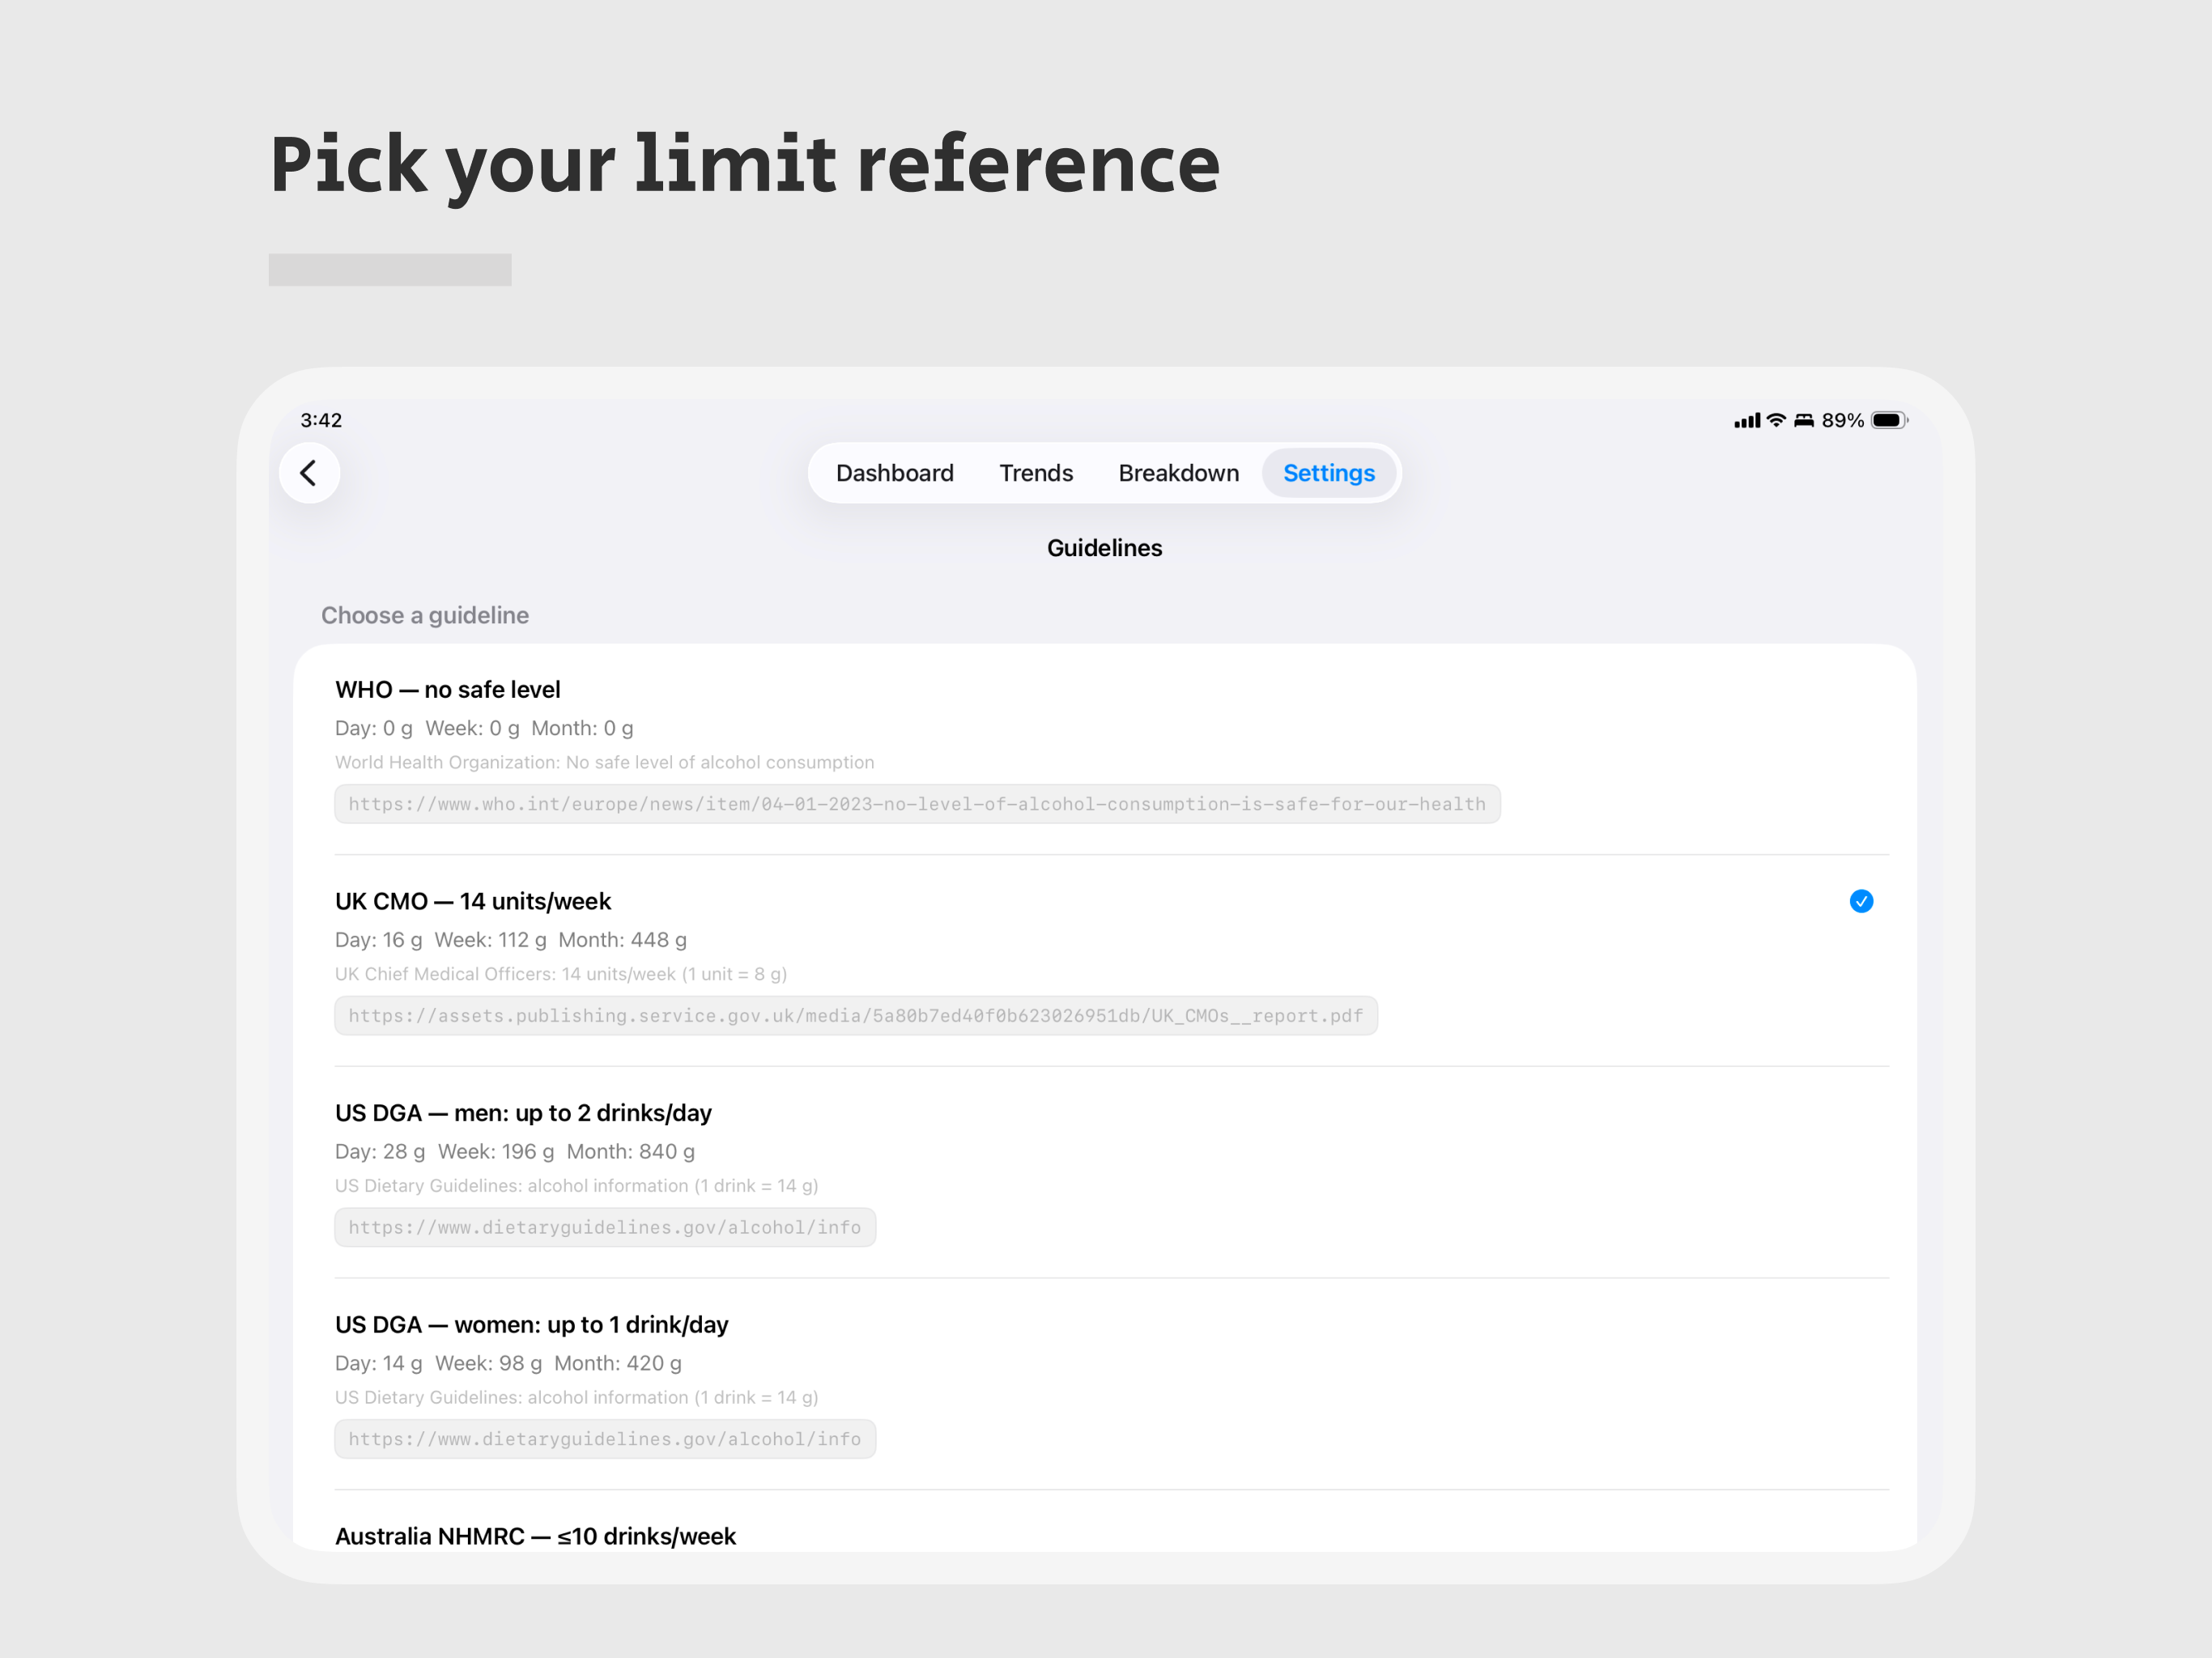Open the UK CMOs report PDF link

point(856,1016)
